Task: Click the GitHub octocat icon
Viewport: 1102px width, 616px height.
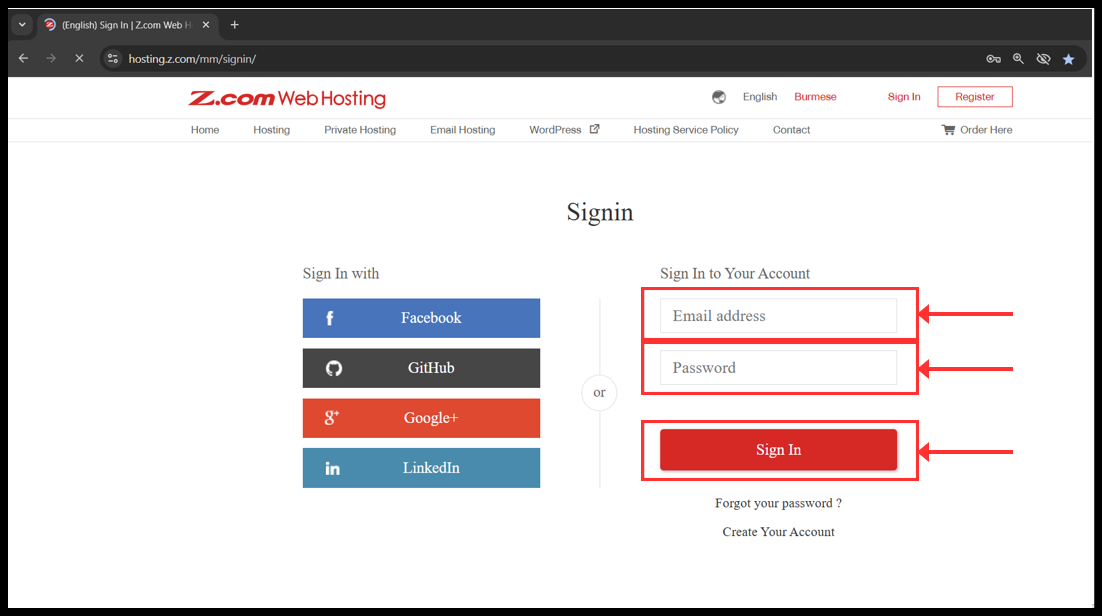Action: 334,368
